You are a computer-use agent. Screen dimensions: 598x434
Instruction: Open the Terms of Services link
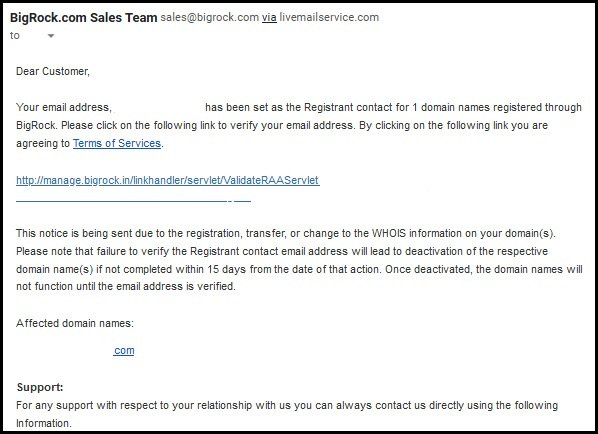(x=117, y=143)
